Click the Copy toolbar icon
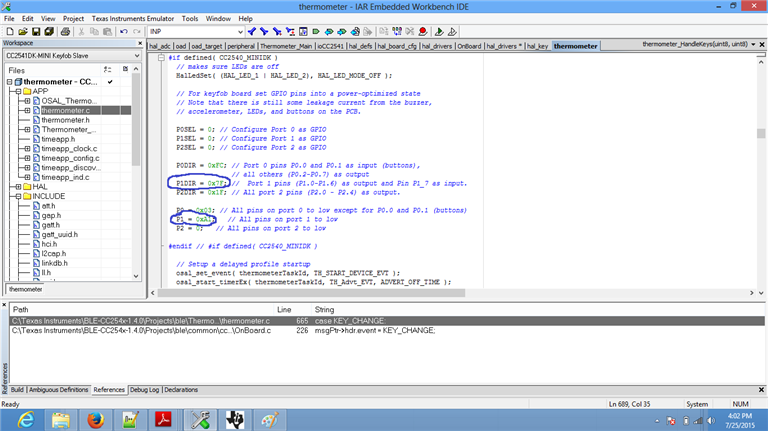Image resolution: width=768 pixels, height=431 pixels. [94, 31]
